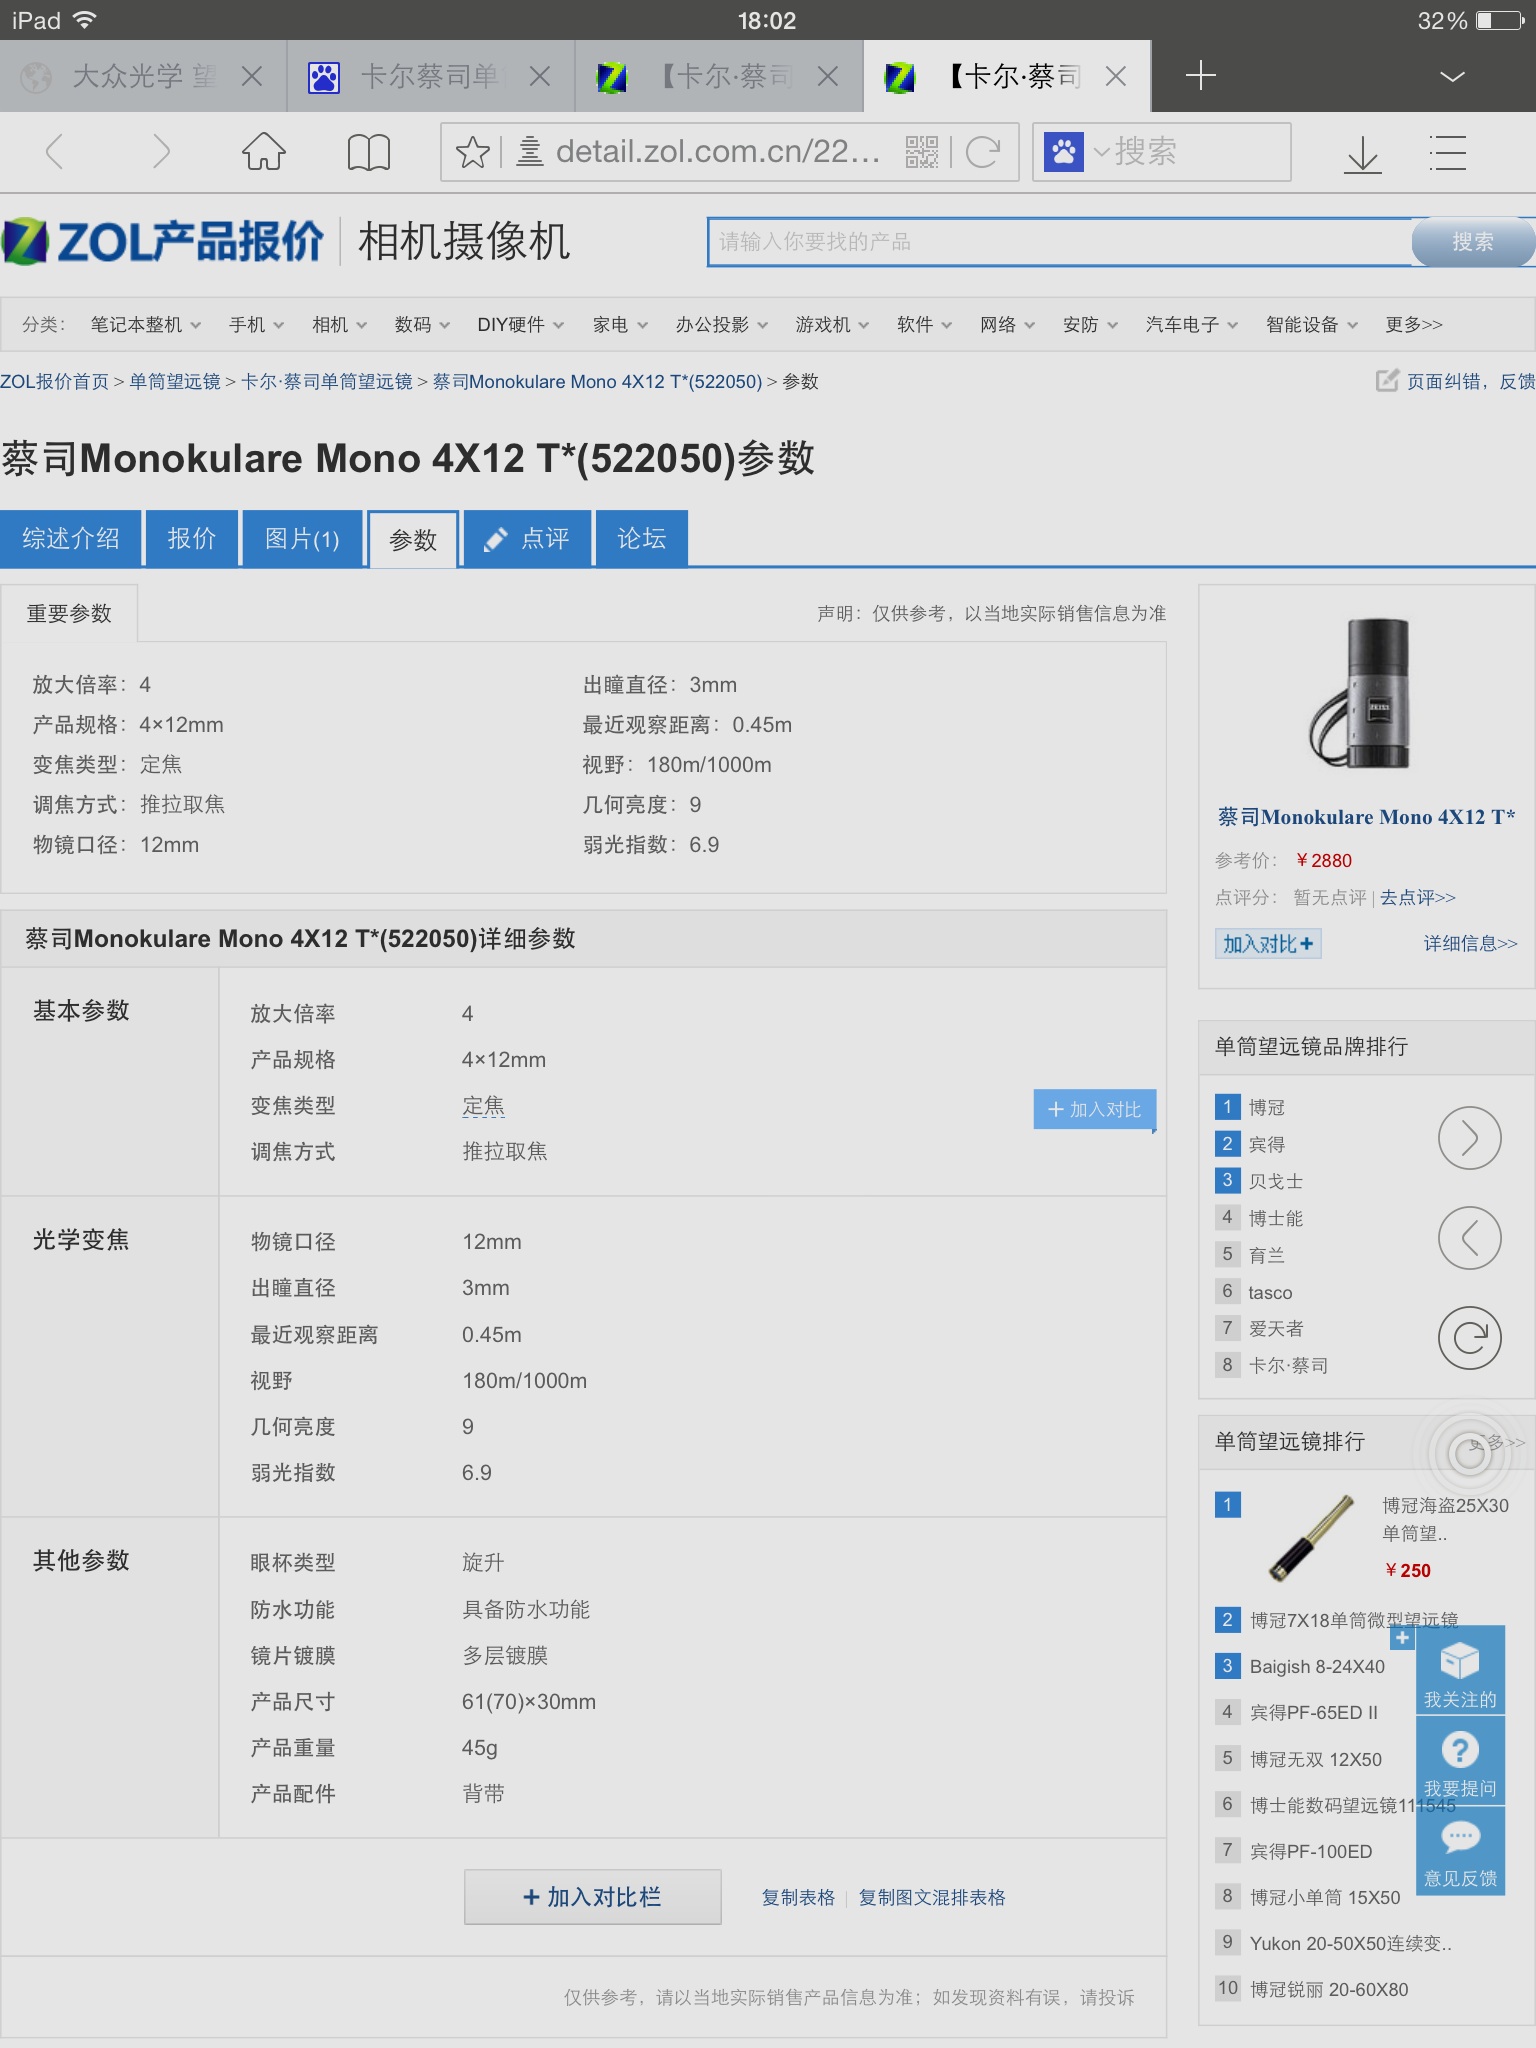This screenshot has height=2048, width=1536.
Task: Expand the 智能设备 category dropdown
Action: pyautogui.click(x=1312, y=325)
